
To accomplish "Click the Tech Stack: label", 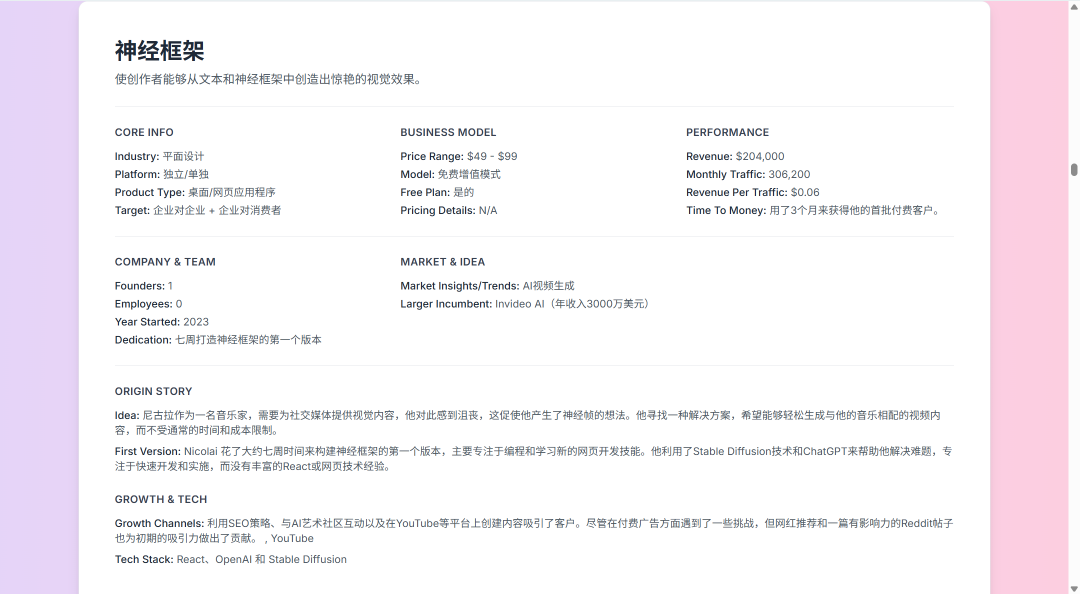I will [144, 560].
